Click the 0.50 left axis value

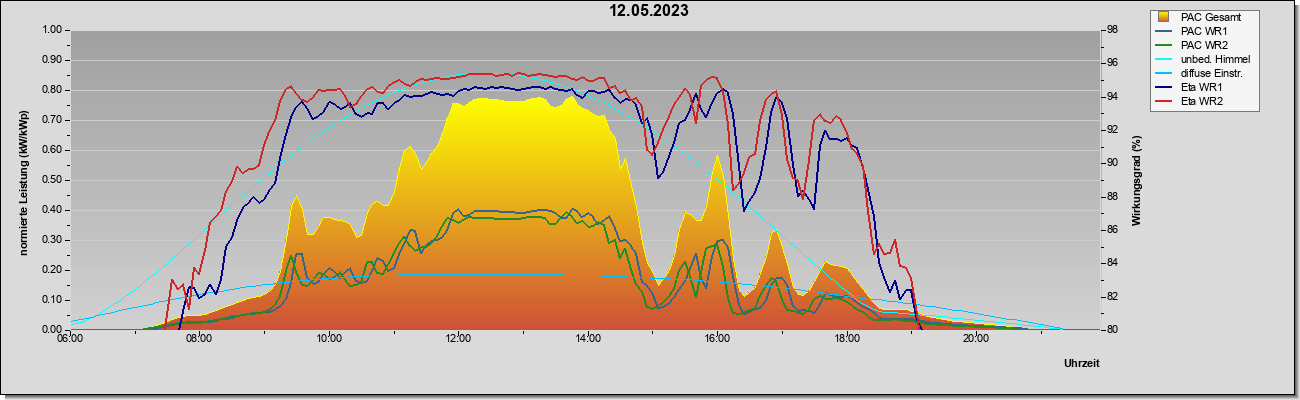point(52,180)
